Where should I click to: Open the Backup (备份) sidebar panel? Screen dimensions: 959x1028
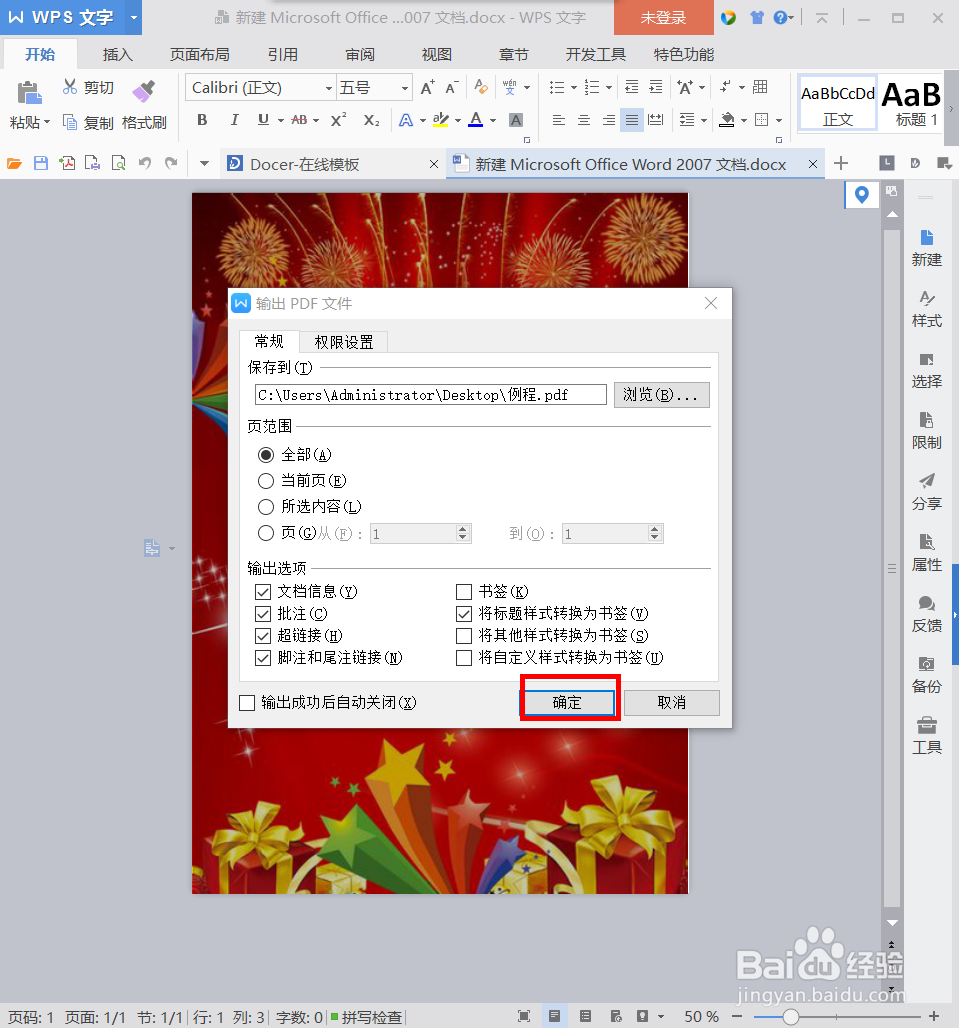tap(926, 675)
